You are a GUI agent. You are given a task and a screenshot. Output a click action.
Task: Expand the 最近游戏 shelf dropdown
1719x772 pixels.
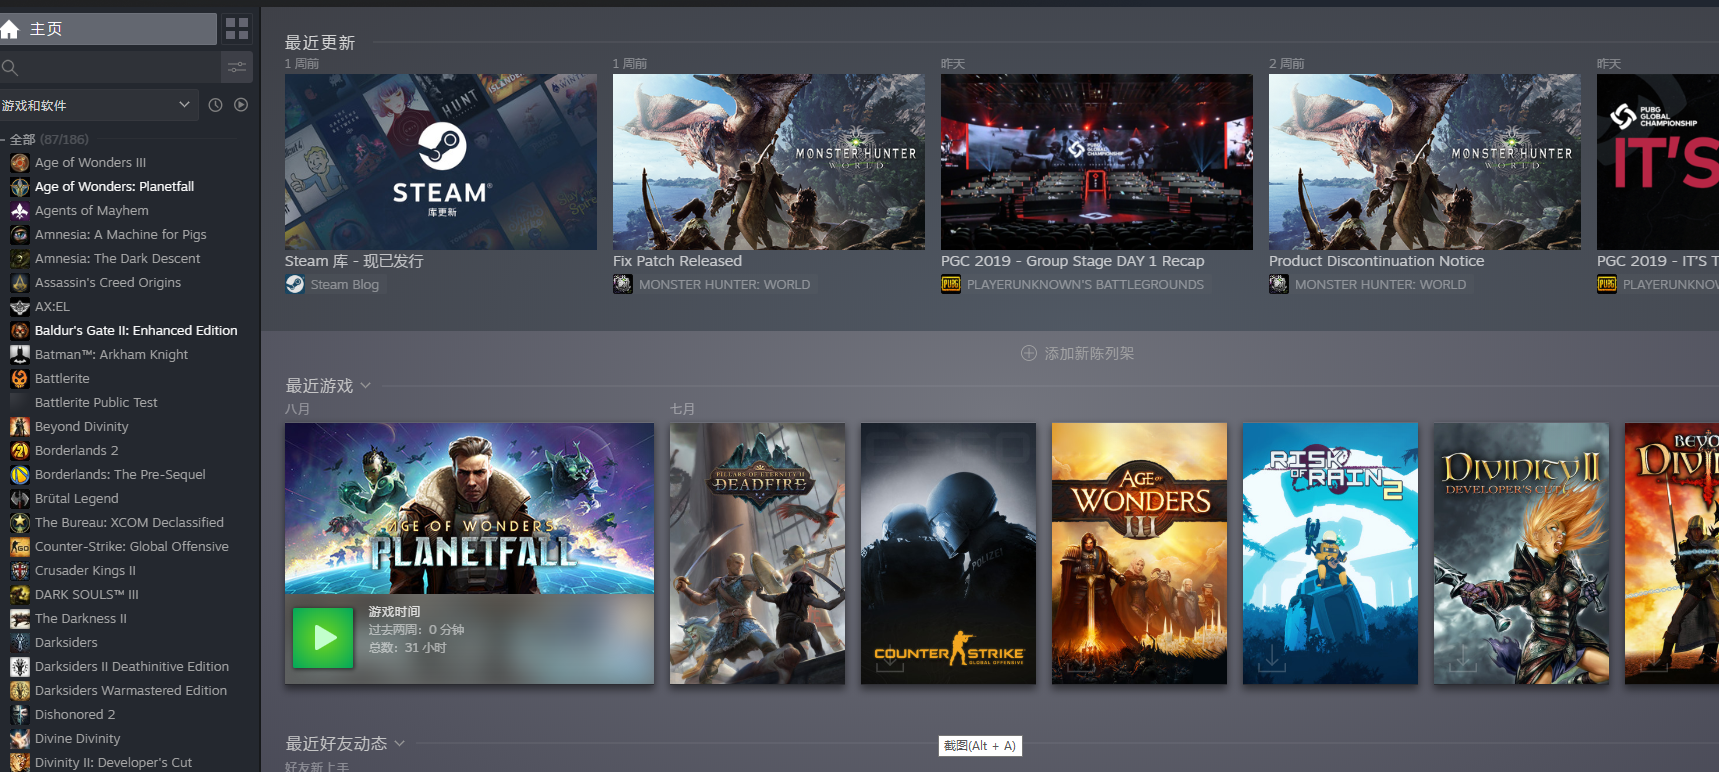pyautogui.click(x=365, y=386)
